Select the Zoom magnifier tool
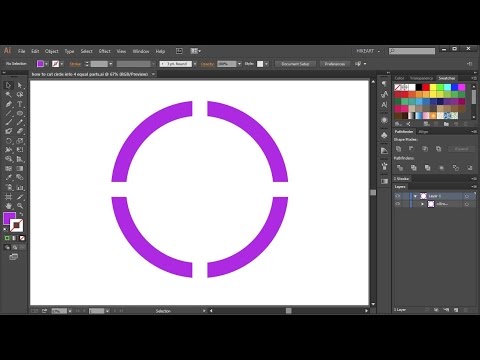 pyautogui.click(x=20, y=206)
